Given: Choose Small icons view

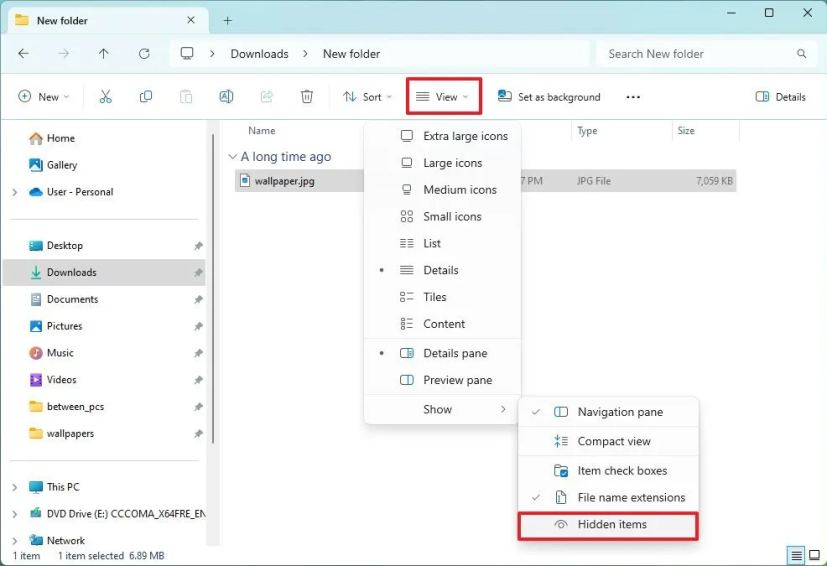Looking at the screenshot, I should click(x=443, y=217).
